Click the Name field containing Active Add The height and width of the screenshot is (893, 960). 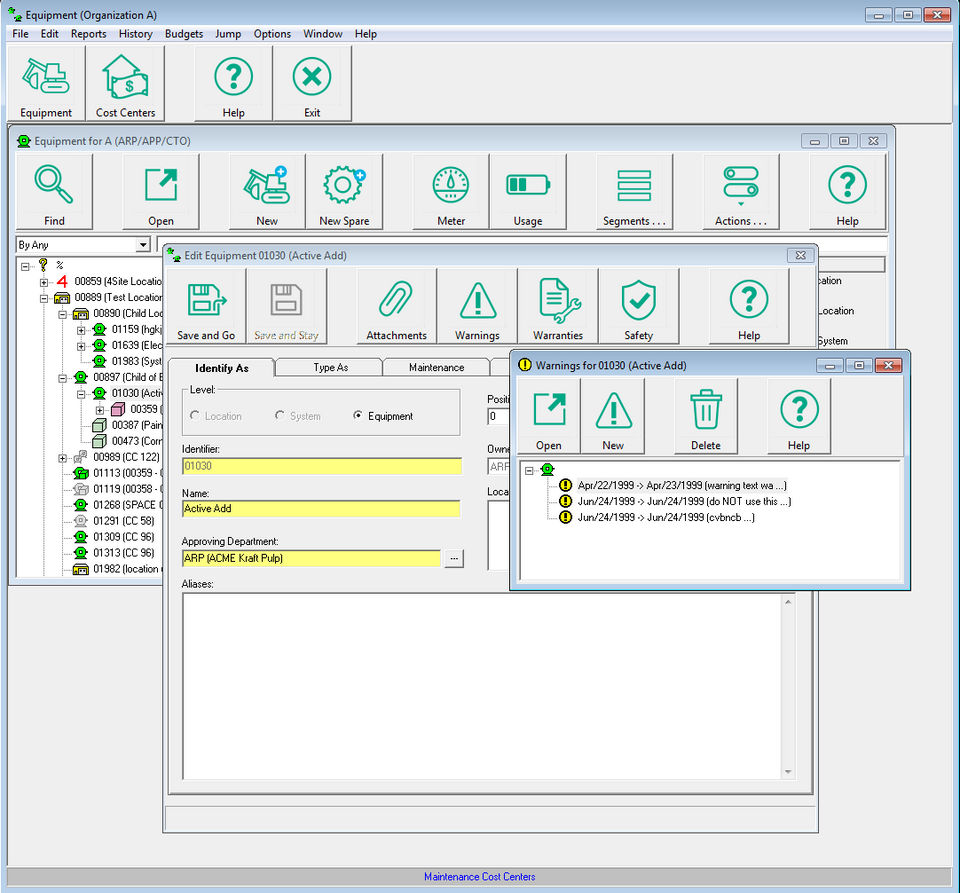pyautogui.click(x=321, y=509)
